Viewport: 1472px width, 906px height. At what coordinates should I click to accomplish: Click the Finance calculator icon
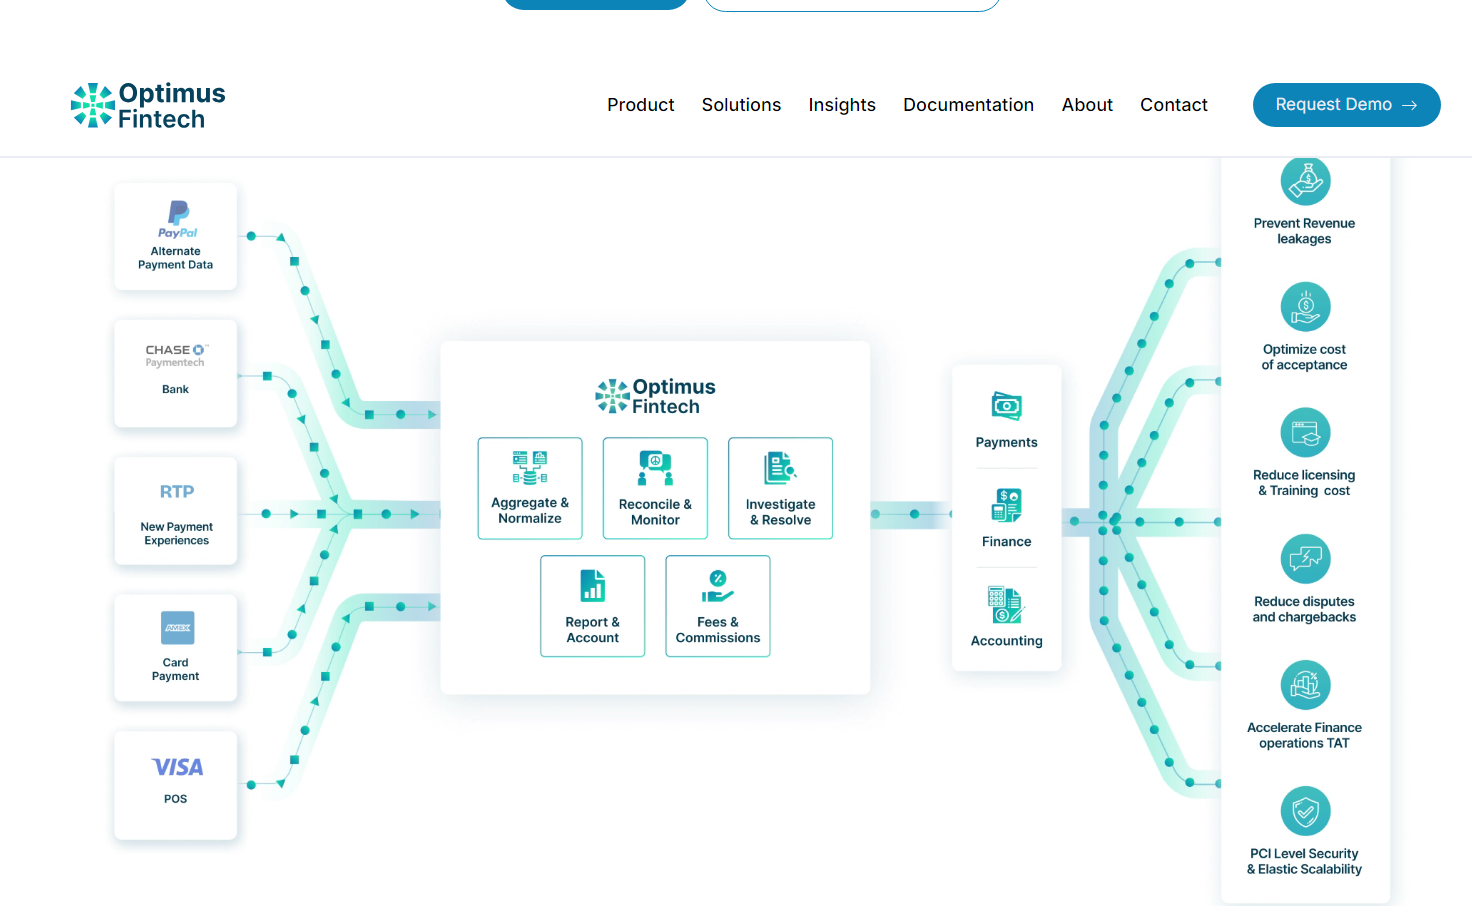[x=1007, y=505]
